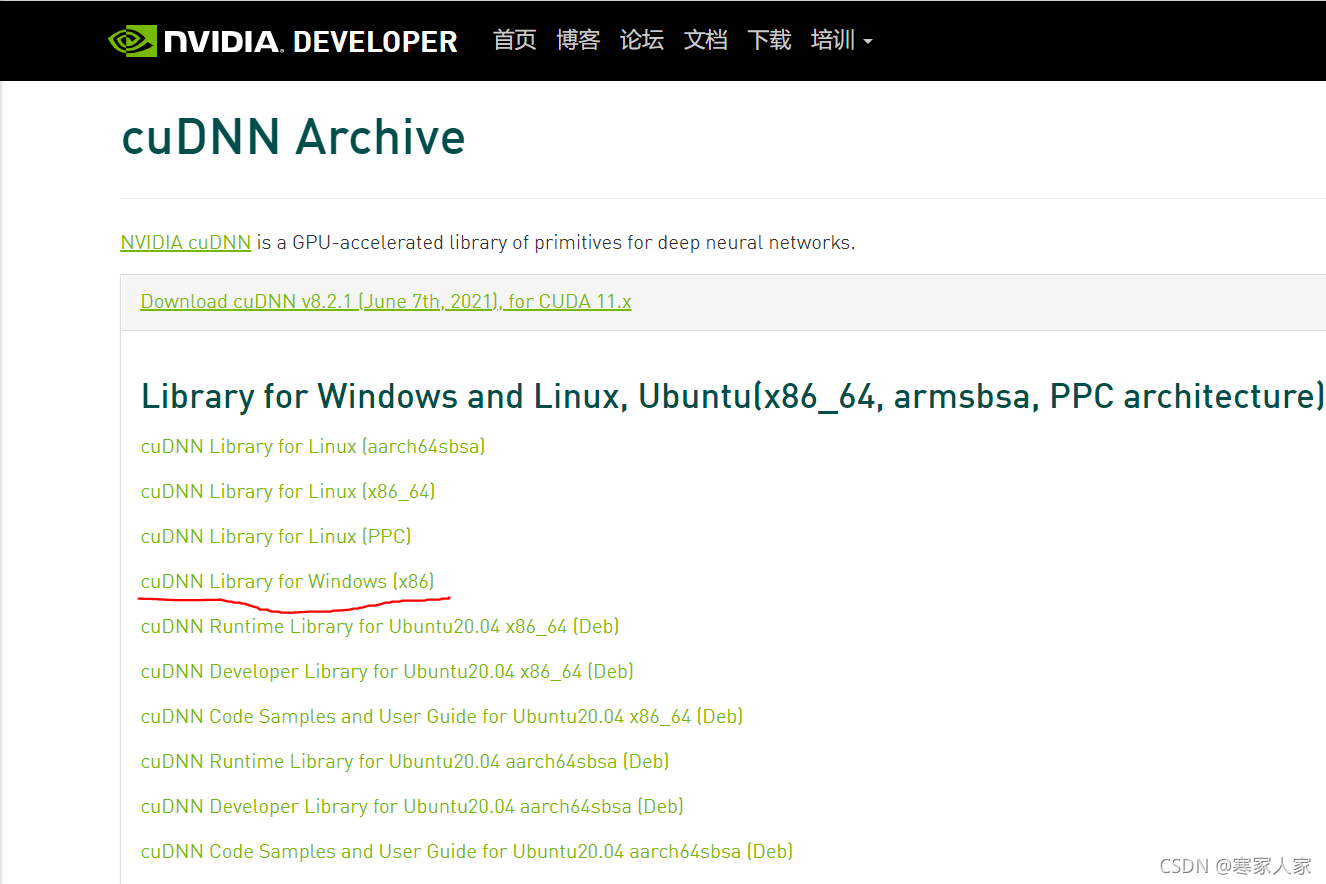The width and height of the screenshot is (1326, 884).
Task: Get Code Samples User Guide Ubuntu20.04 aarch64sbsa
Action: [x=467, y=851]
